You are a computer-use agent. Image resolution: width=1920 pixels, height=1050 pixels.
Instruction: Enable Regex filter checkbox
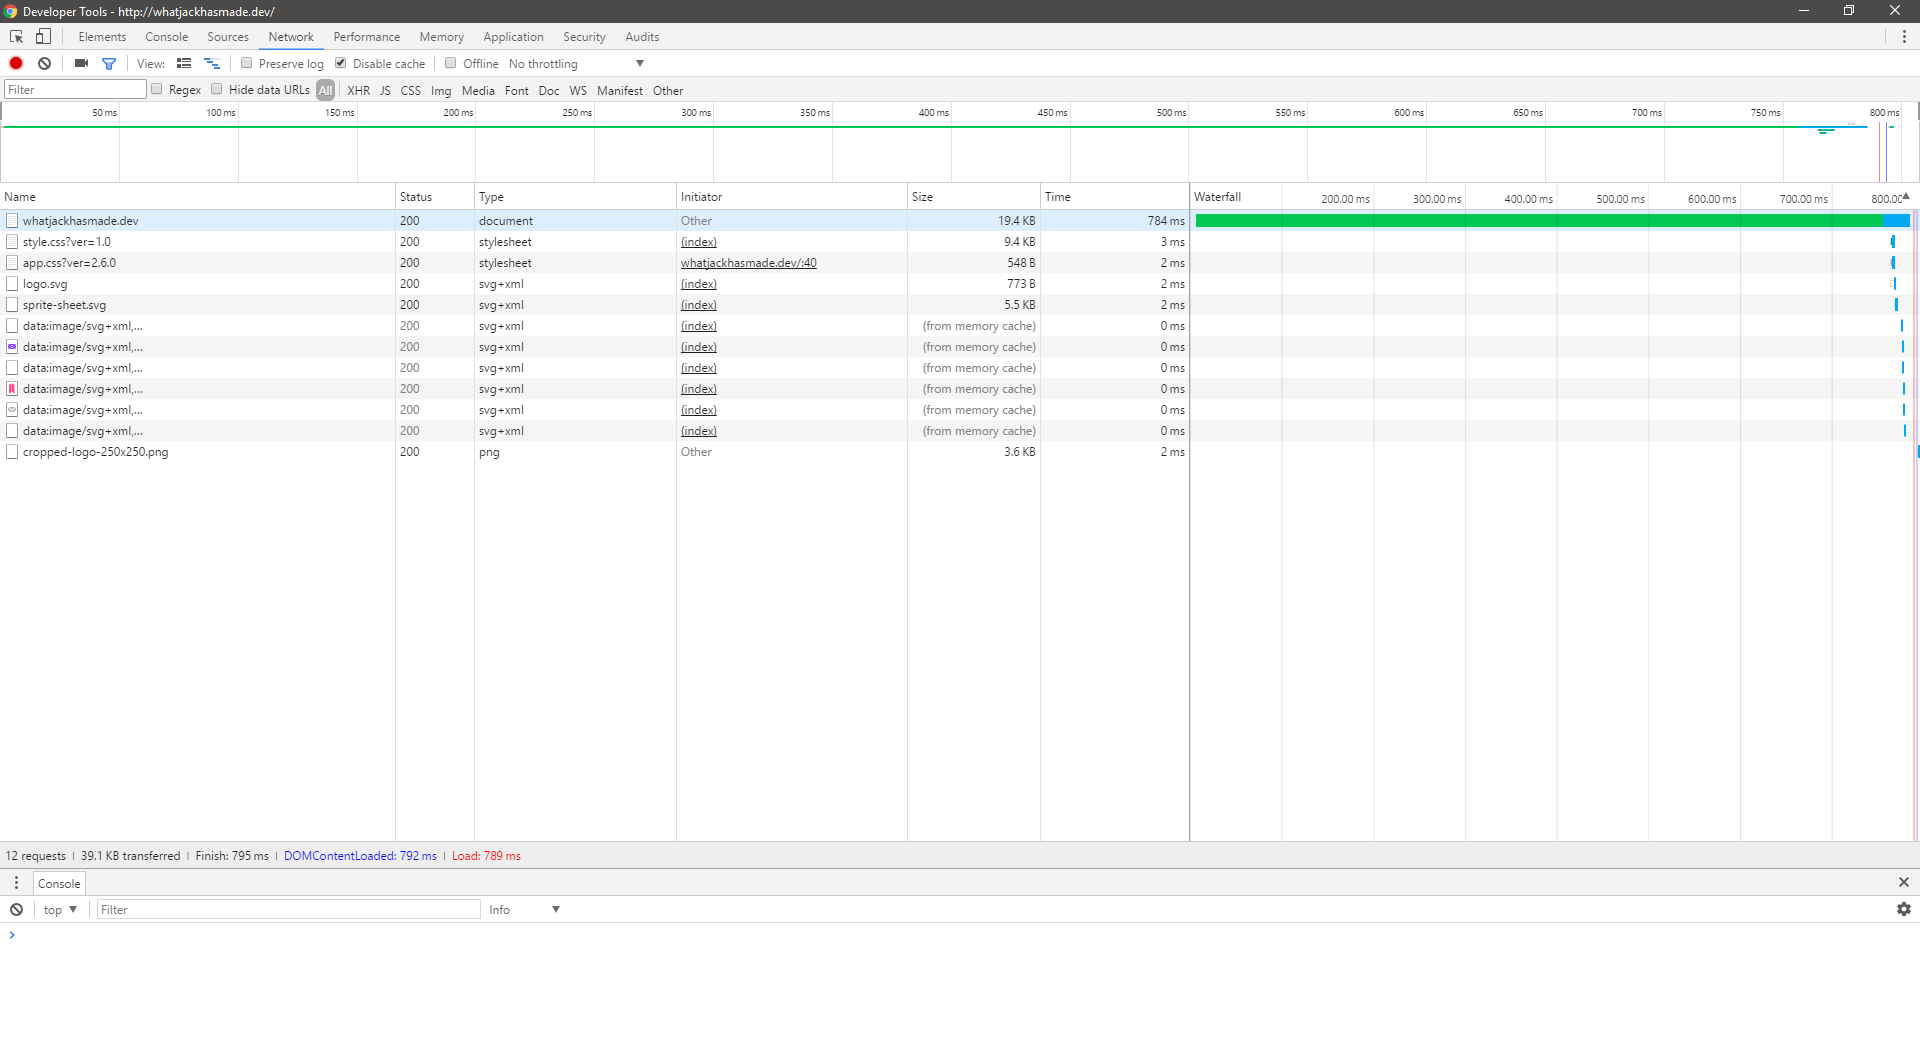pyautogui.click(x=156, y=89)
